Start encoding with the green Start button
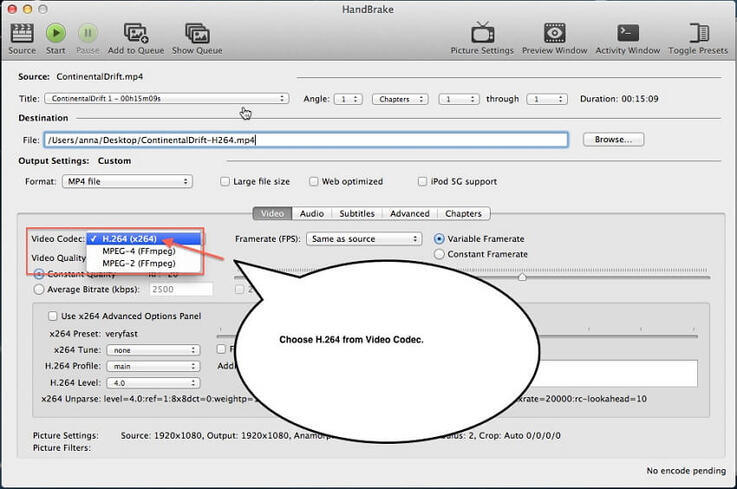This screenshot has width=737, height=489. (x=55, y=33)
